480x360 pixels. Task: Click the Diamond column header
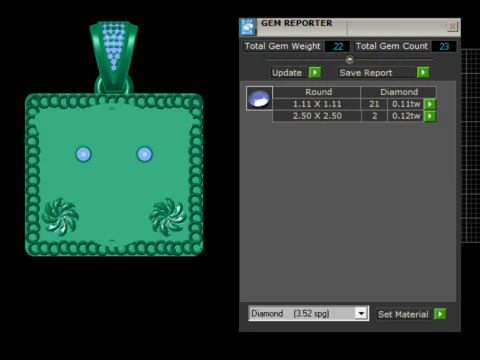399,92
